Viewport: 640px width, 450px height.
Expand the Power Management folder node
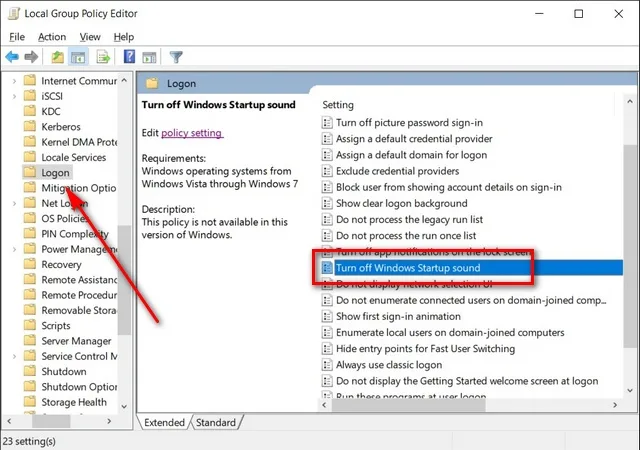coord(14,249)
